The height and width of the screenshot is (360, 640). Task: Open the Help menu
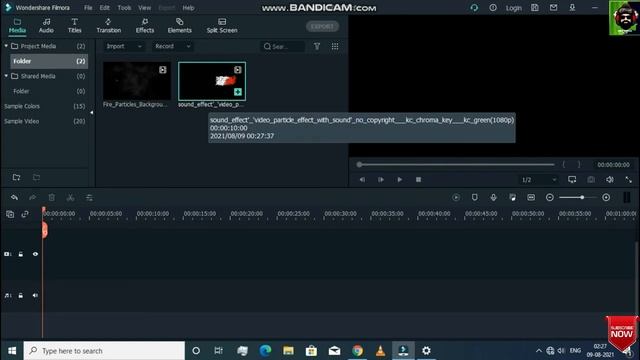coord(188,8)
